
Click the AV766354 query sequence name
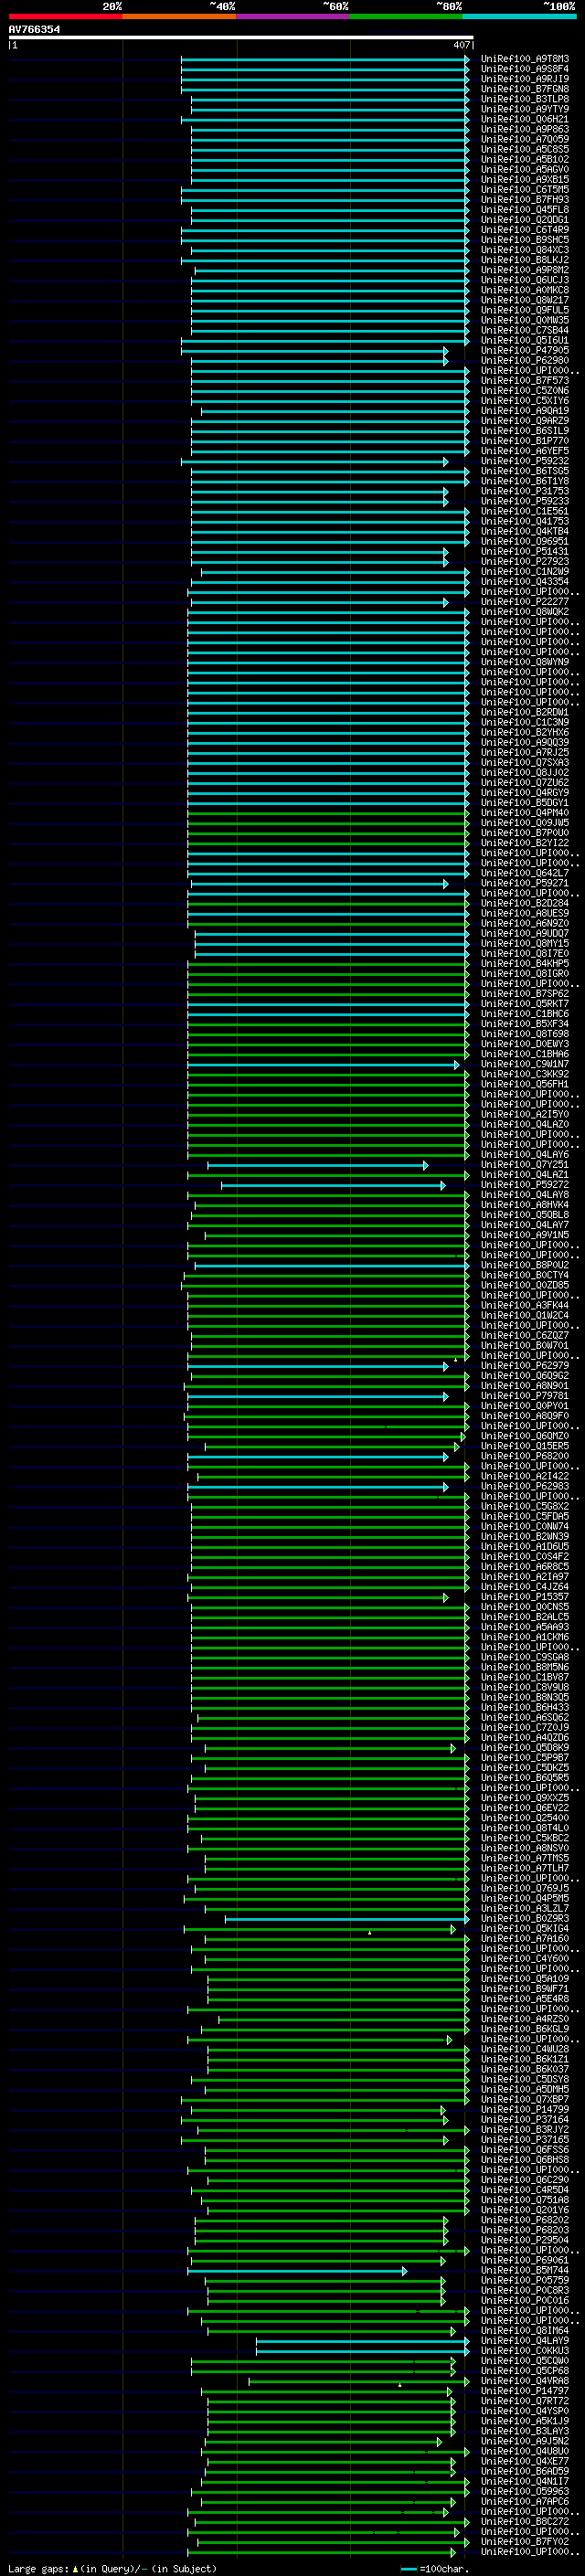point(34,30)
